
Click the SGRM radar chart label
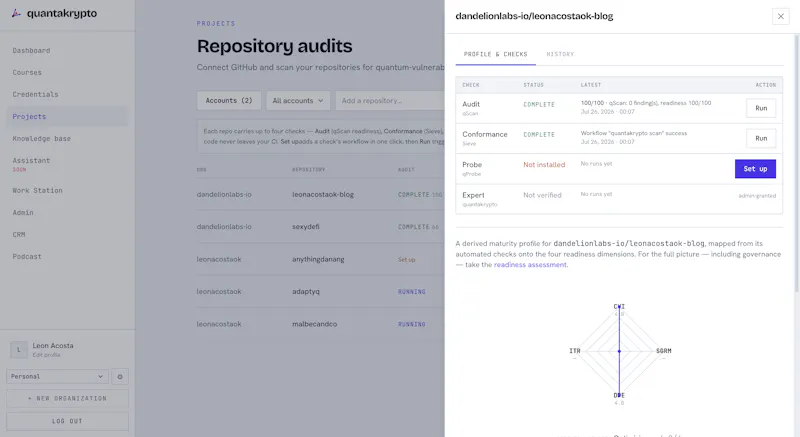click(664, 351)
